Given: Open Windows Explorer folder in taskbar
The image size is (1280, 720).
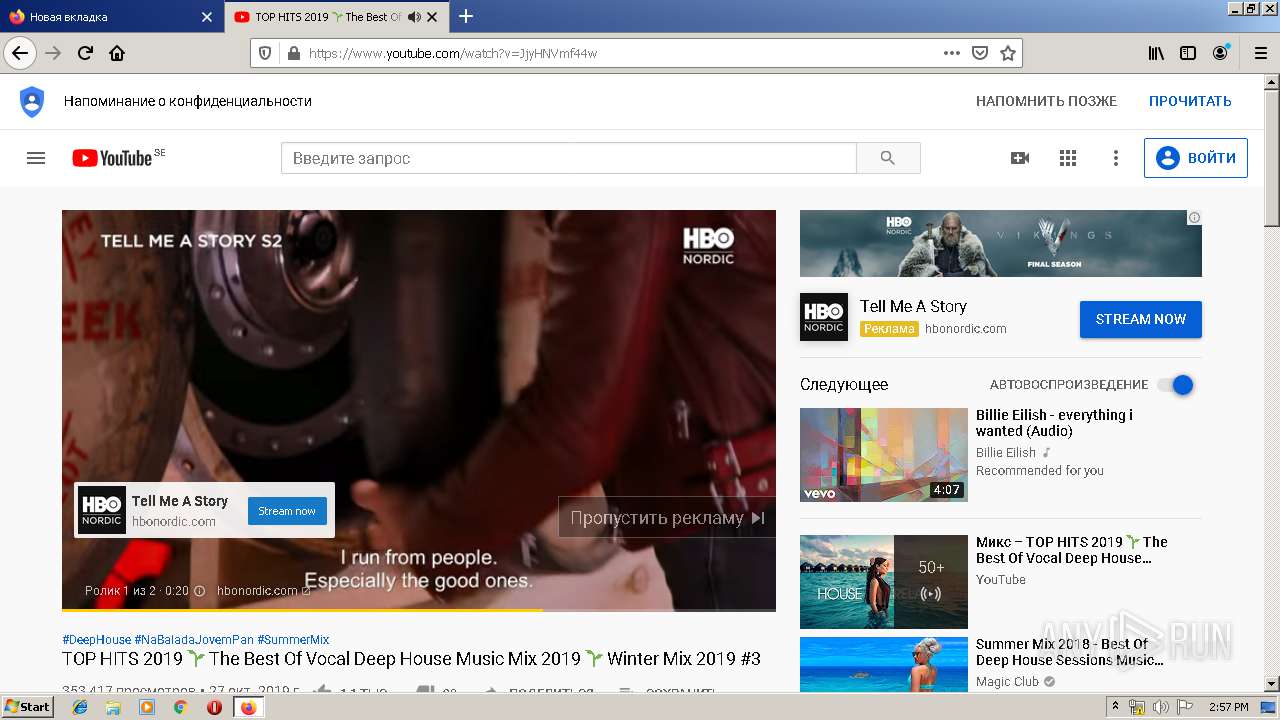Looking at the screenshot, I should click(x=113, y=707).
